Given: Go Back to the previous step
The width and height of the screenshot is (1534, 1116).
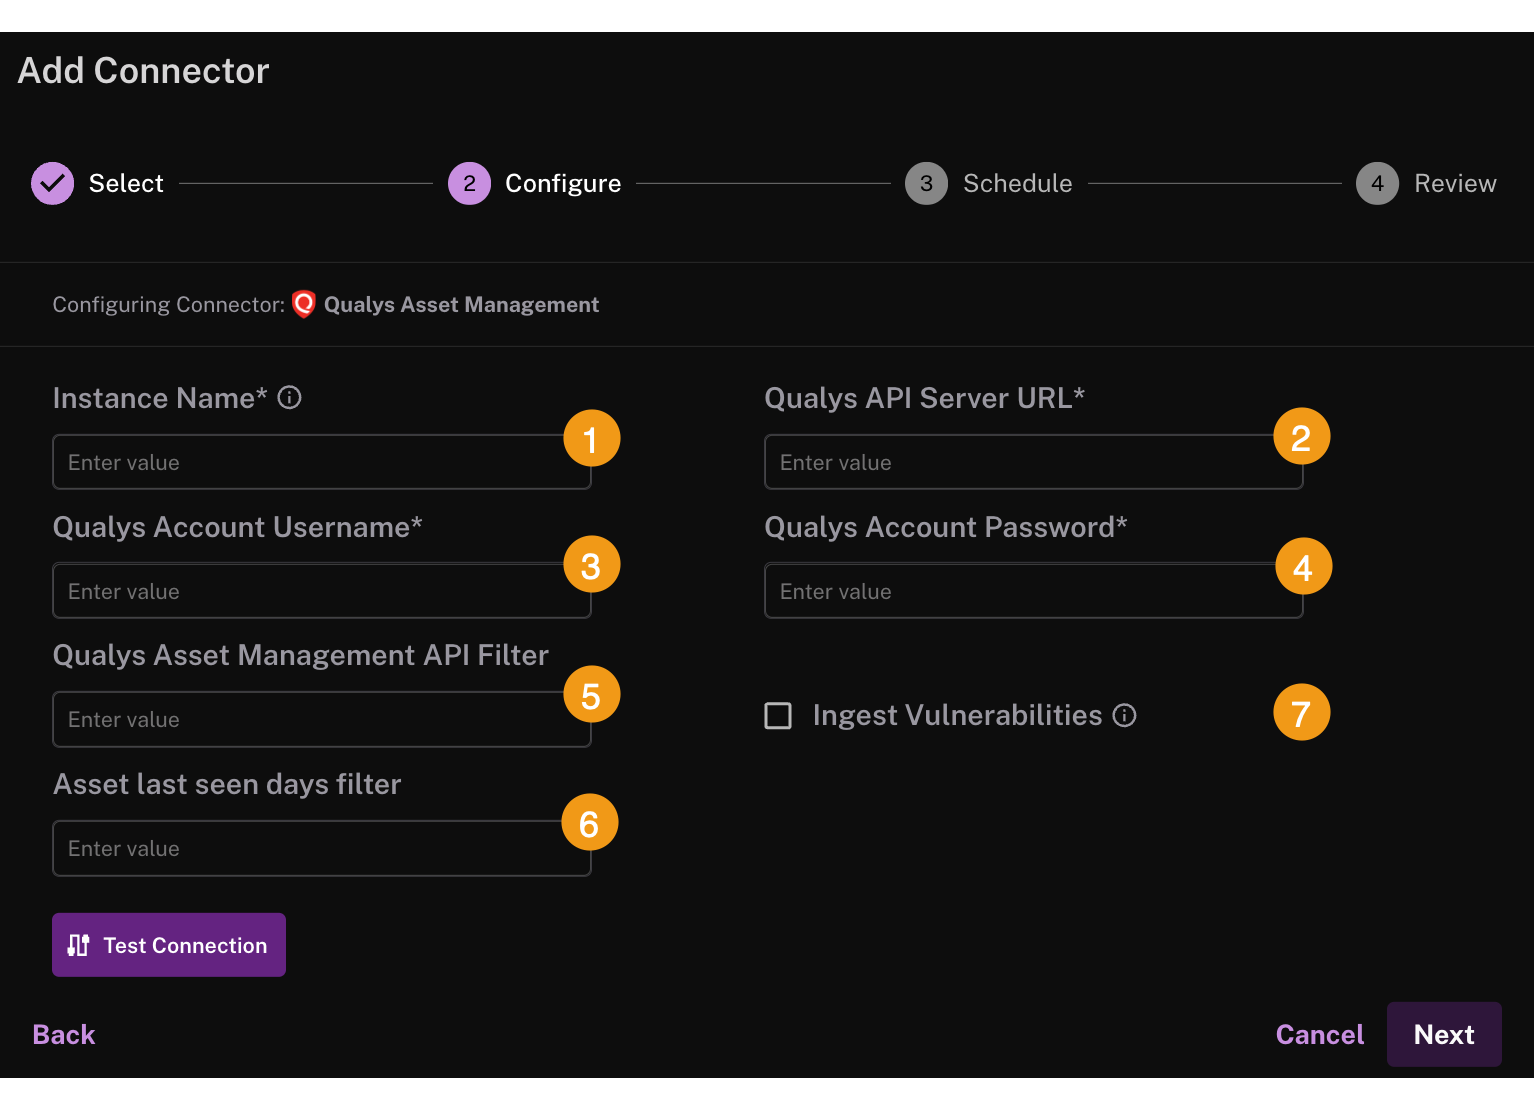Looking at the screenshot, I should 64,1034.
